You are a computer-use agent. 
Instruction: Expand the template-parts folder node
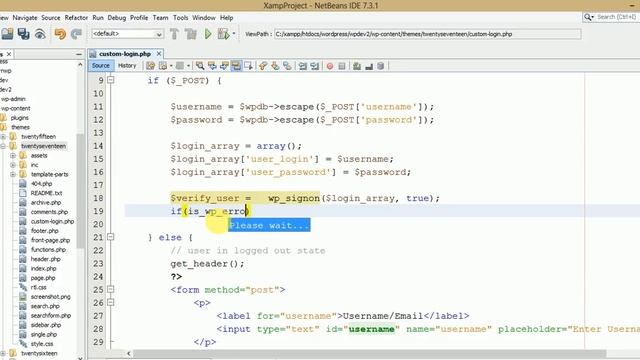coord(13,174)
